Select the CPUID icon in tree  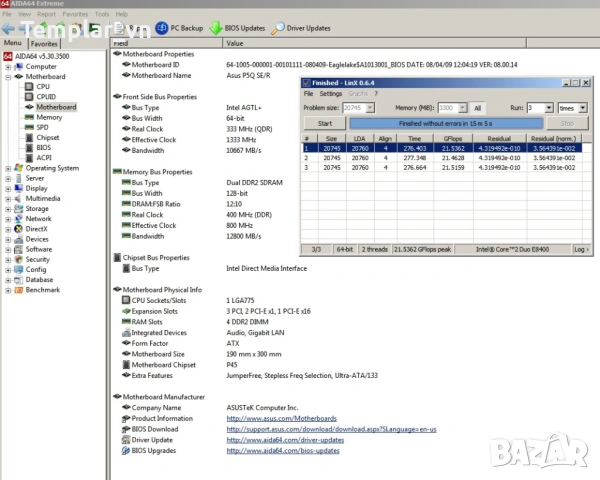tap(29, 96)
